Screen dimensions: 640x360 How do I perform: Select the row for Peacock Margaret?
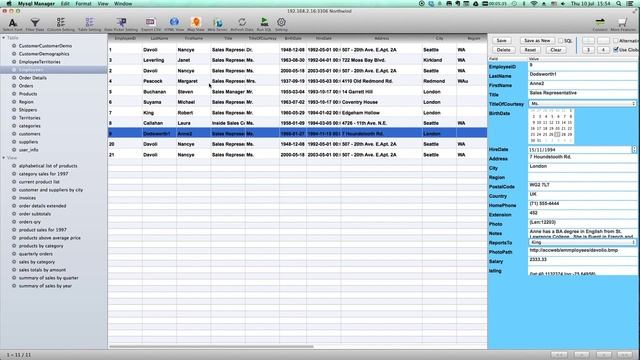pos(298,81)
